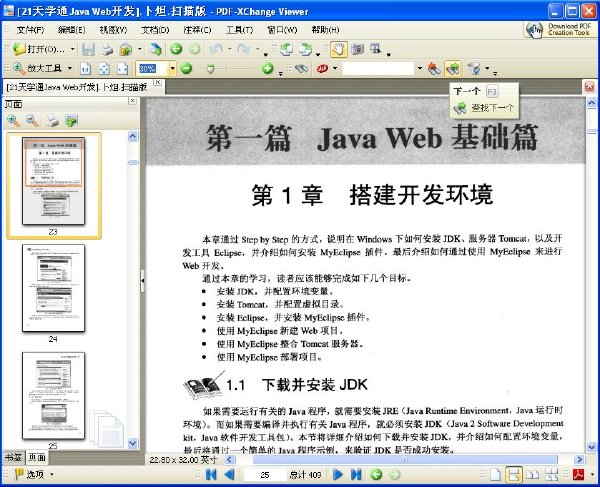
Task: Open the 工具(T) menu
Action: pos(239,29)
